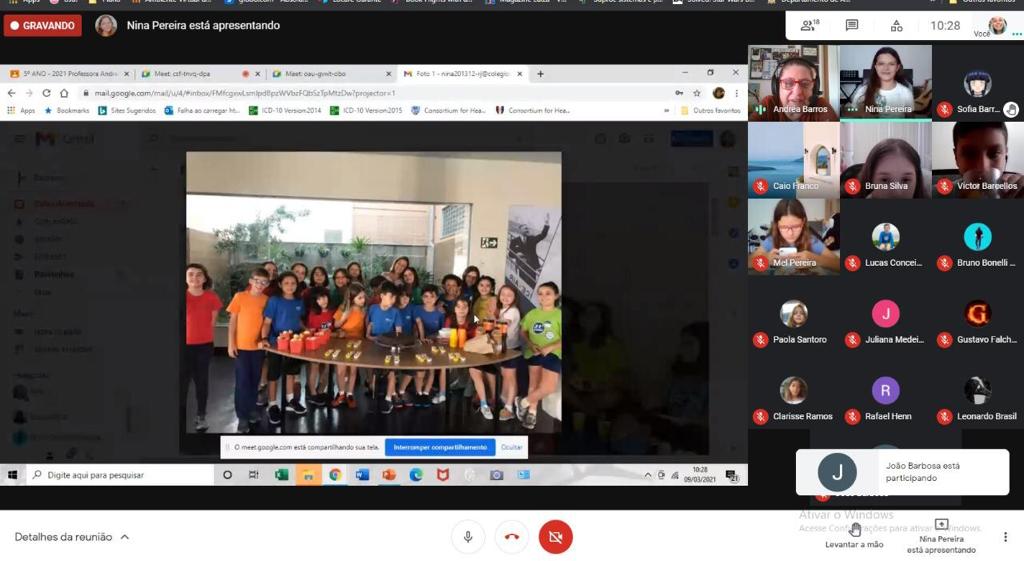Select Andrea Barros video tile
The height and width of the screenshot is (561, 1024).
pos(793,83)
